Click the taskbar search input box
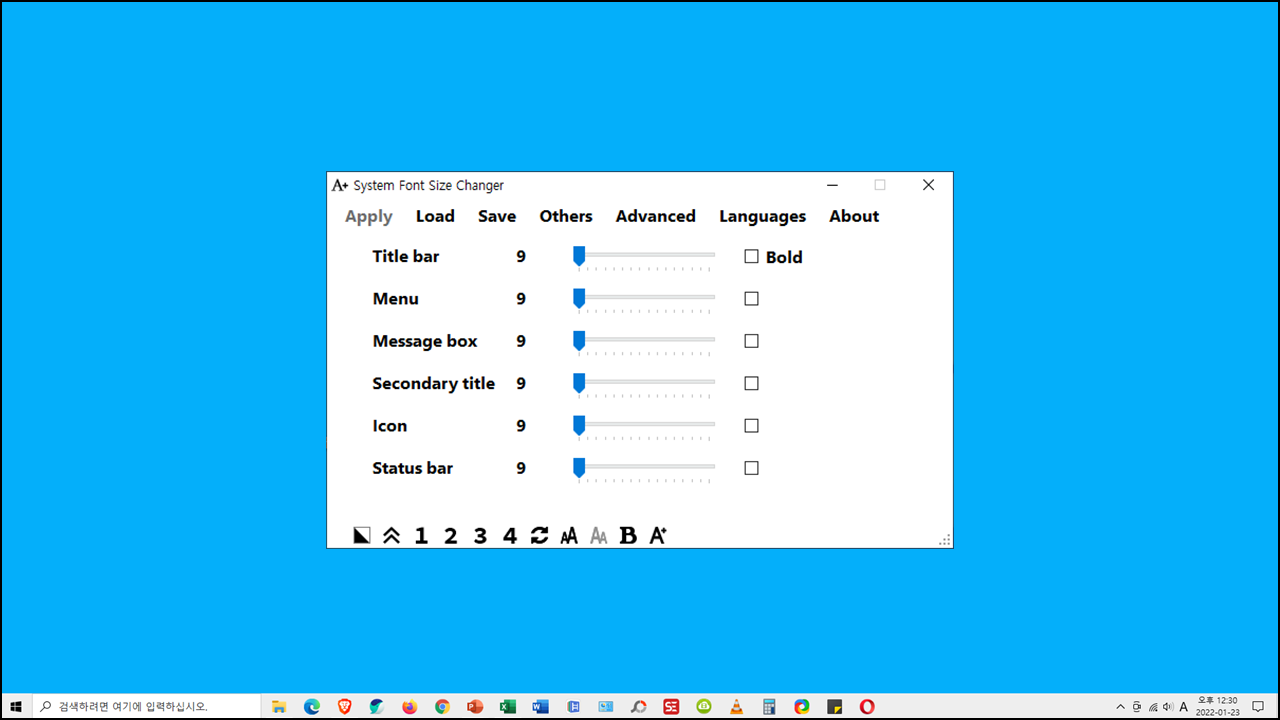Screen dimensions: 1280x720 [x=147, y=706]
